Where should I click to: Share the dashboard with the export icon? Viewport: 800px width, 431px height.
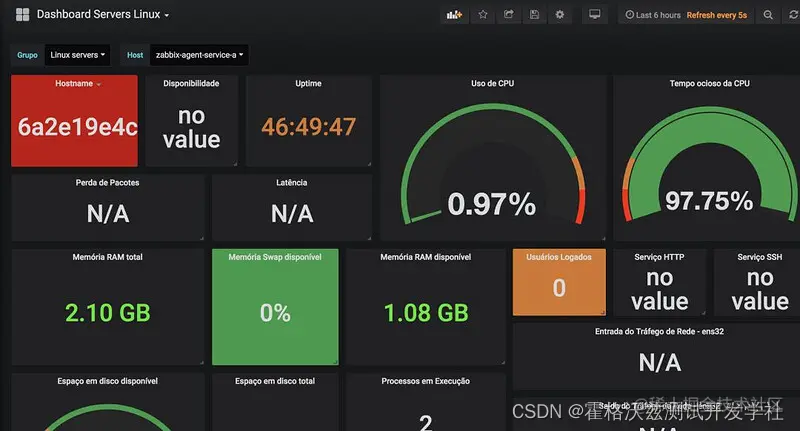pos(509,15)
